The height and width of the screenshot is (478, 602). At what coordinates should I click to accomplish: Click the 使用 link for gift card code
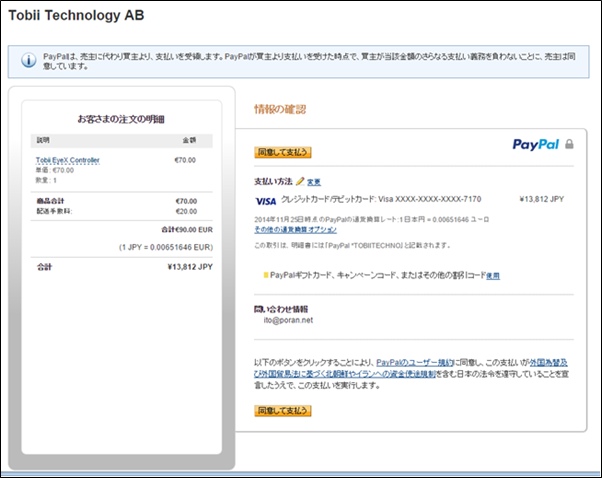click(493, 276)
